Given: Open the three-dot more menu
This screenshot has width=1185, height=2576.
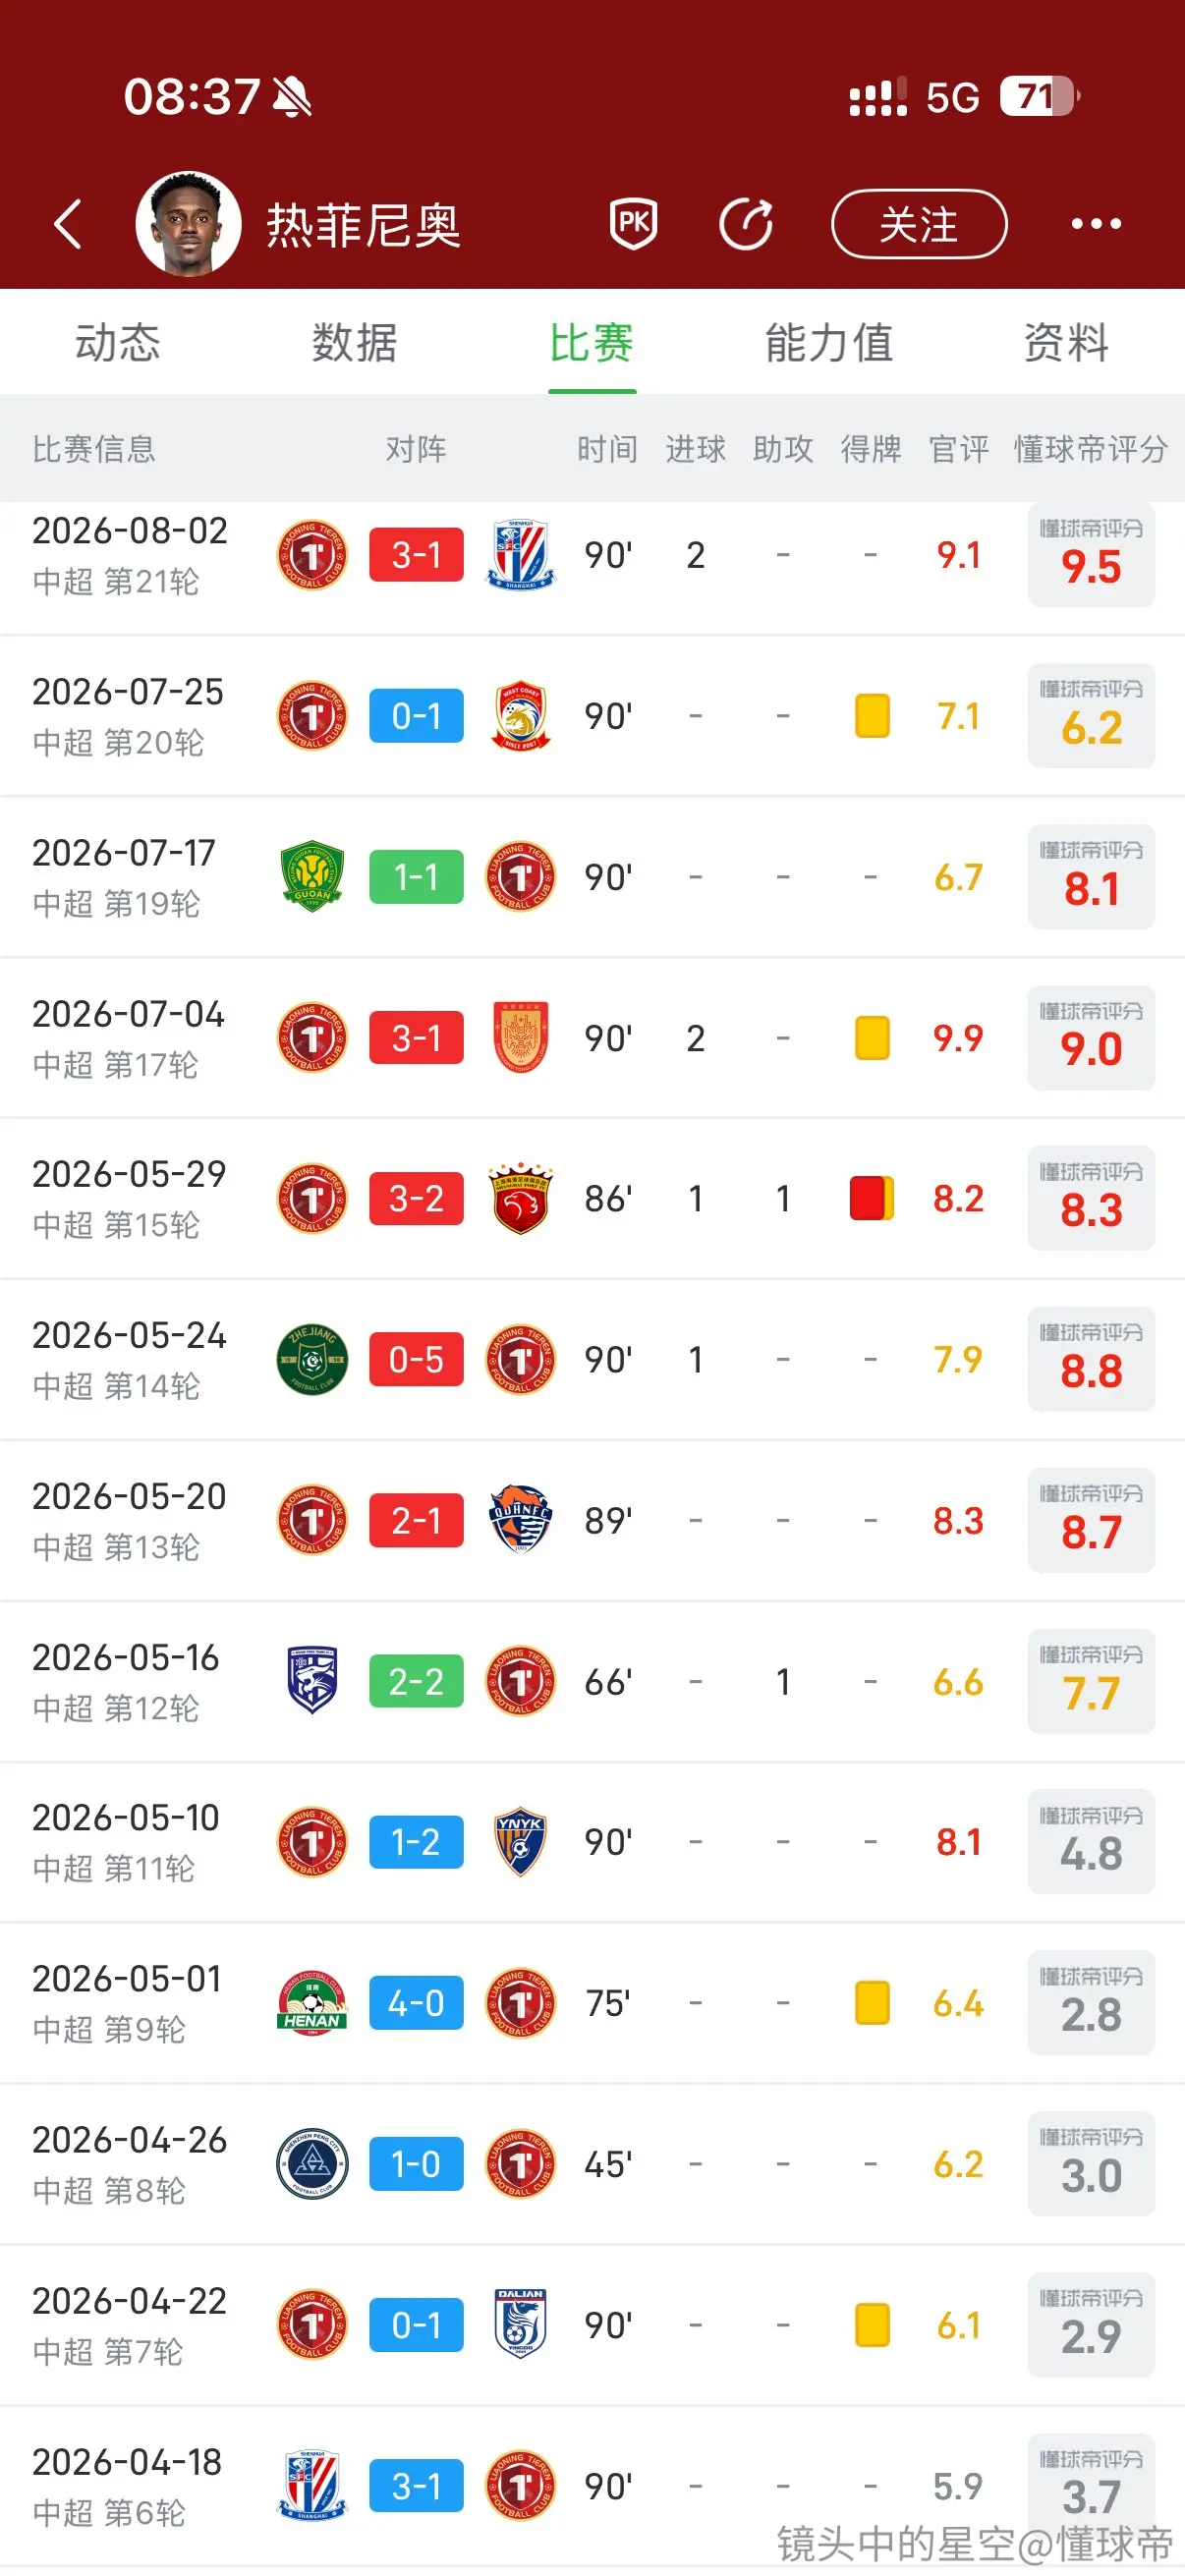Looking at the screenshot, I should [1096, 223].
